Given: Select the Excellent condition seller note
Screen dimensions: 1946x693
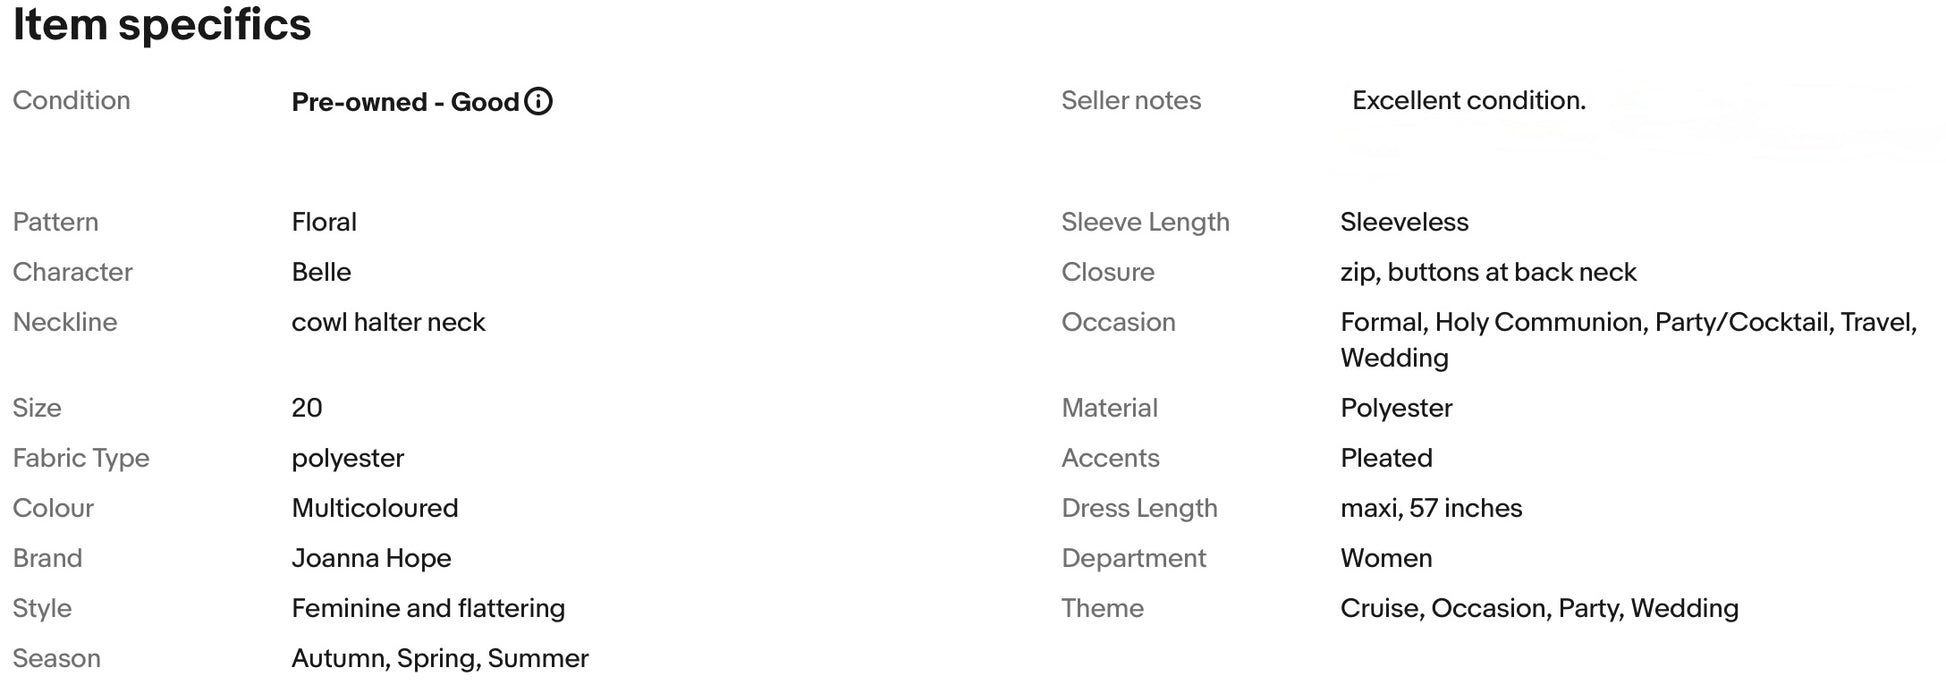Looking at the screenshot, I should 1469,100.
